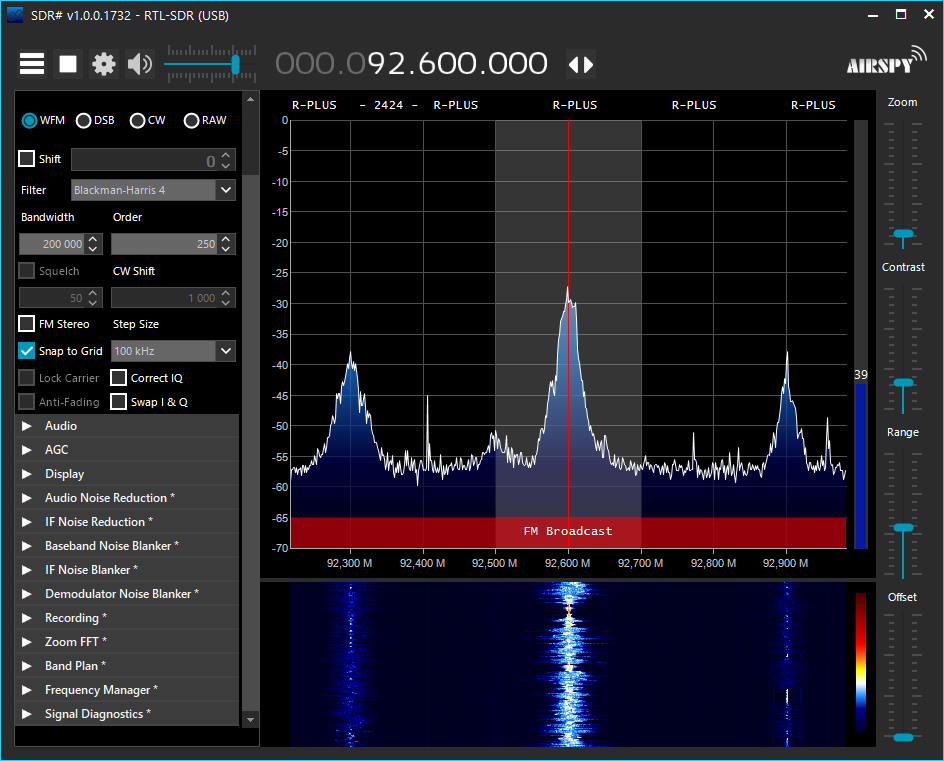This screenshot has width=944, height=761.
Task: Expand the Demodulator Noise Blanker panel
Action: [x=126, y=594]
